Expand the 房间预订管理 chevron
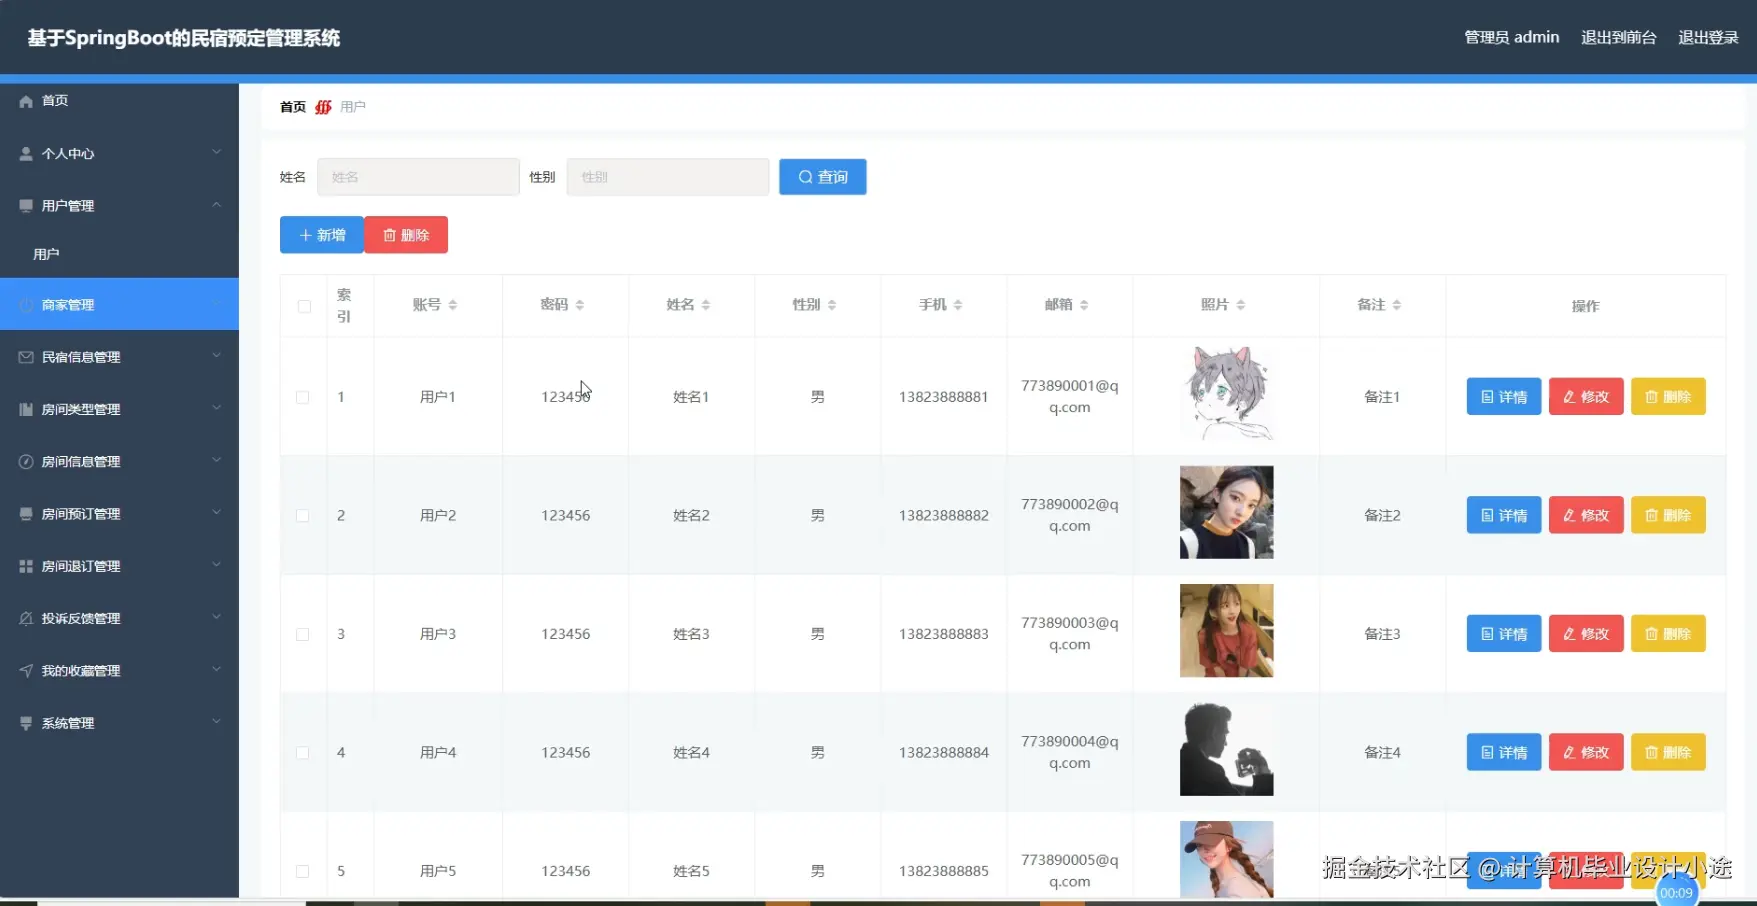This screenshot has width=1757, height=906. click(217, 513)
